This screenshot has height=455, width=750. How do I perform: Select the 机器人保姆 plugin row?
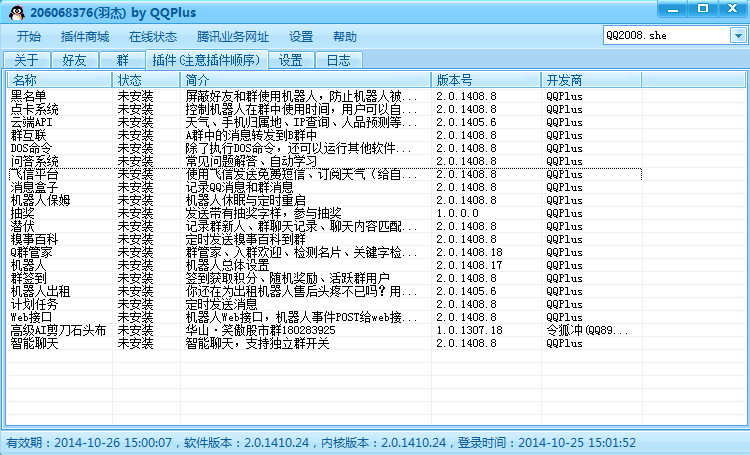click(x=325, y=200)
